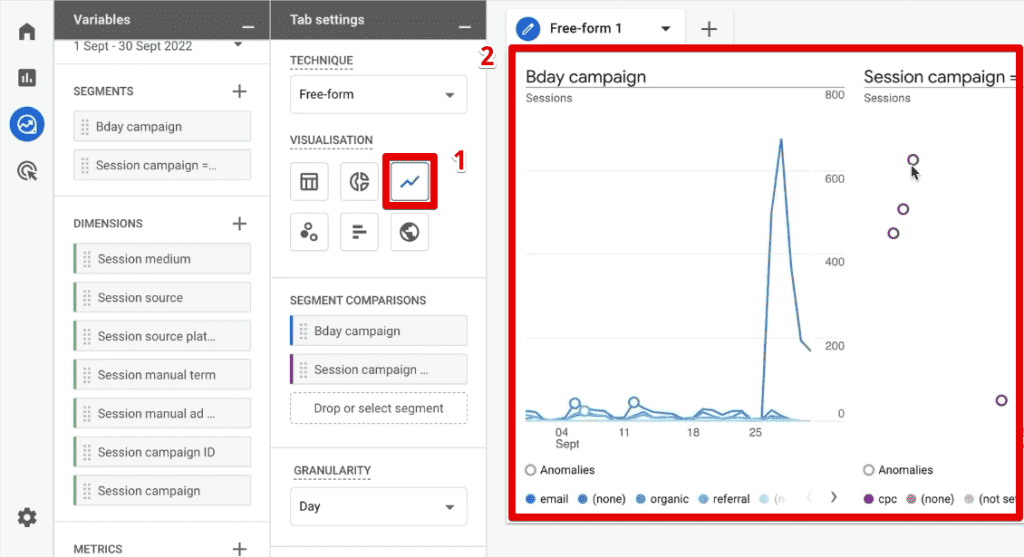Click the Session campaign chart title
Viewport: 1024px width, 557px height.
coord(940,77)
